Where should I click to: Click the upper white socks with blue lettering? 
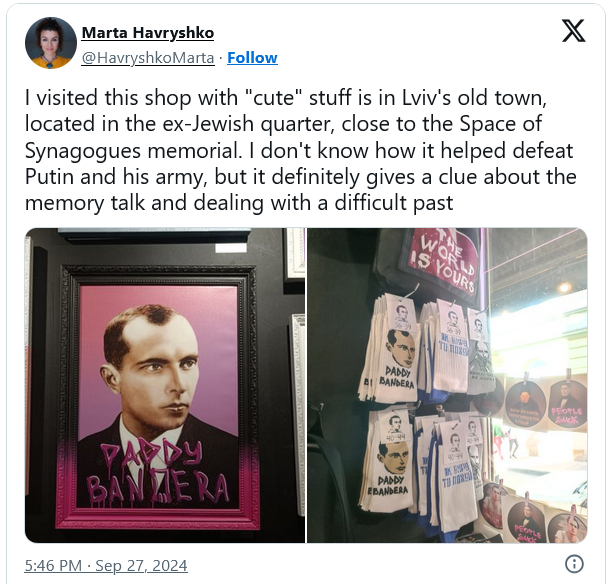[x=450, y=345]
